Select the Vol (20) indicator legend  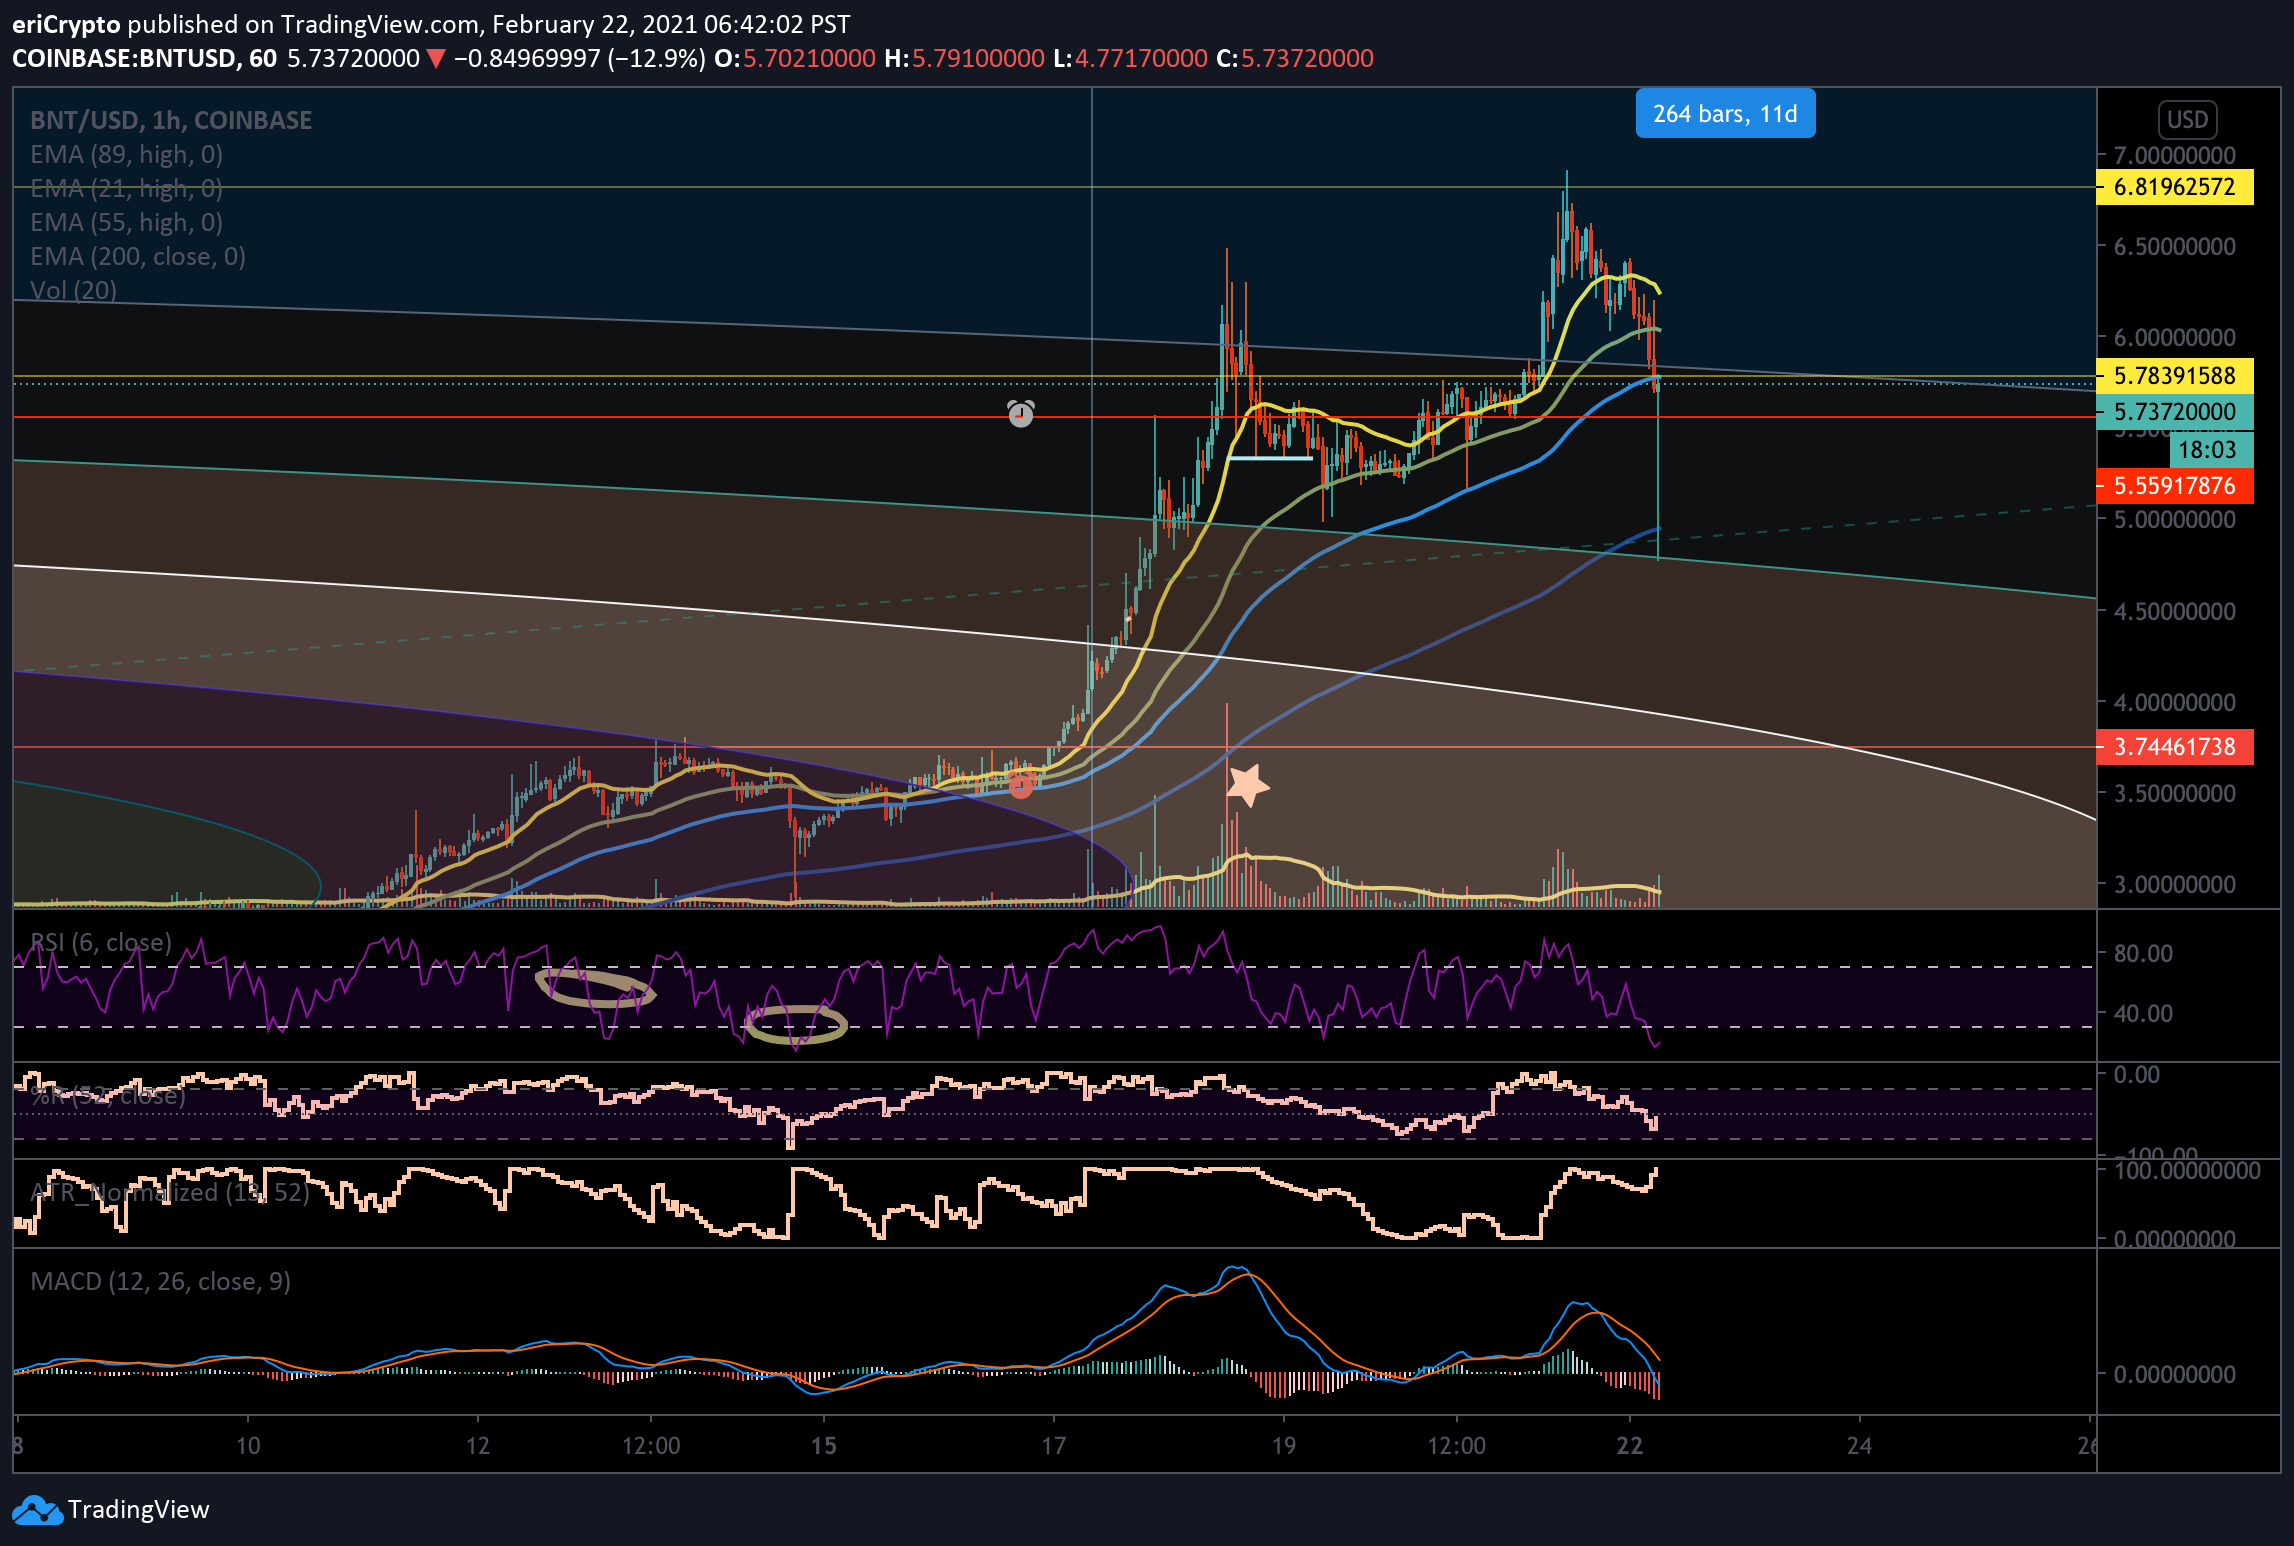click(x=73, y=291)
